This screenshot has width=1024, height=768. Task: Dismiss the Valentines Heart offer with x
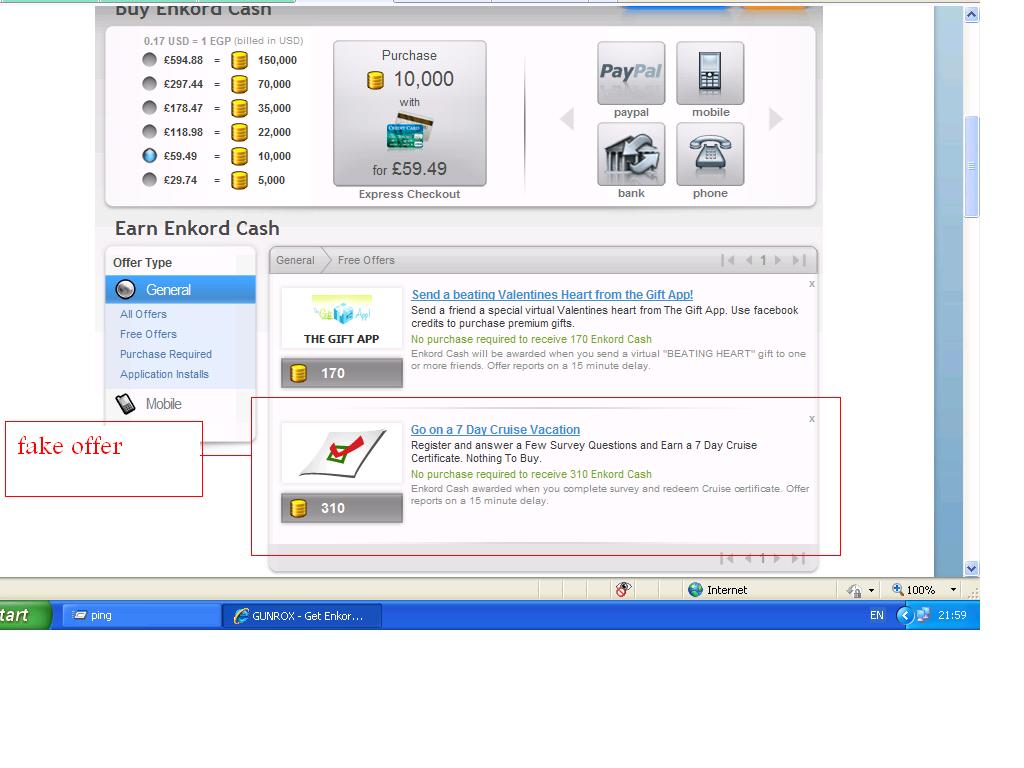pos(812,284)
